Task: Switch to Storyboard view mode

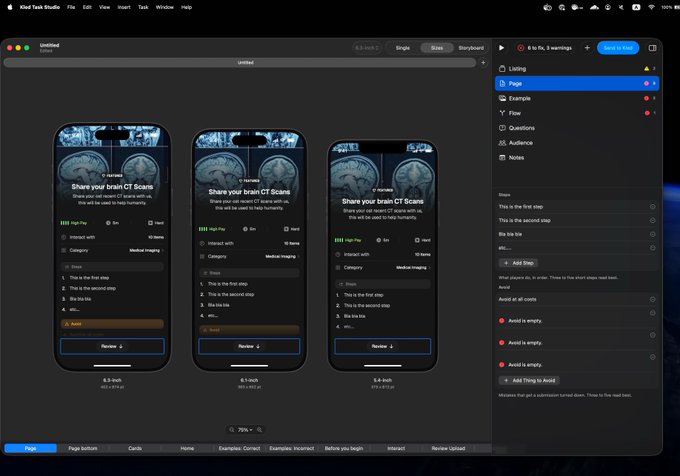Action: (471, 48)
